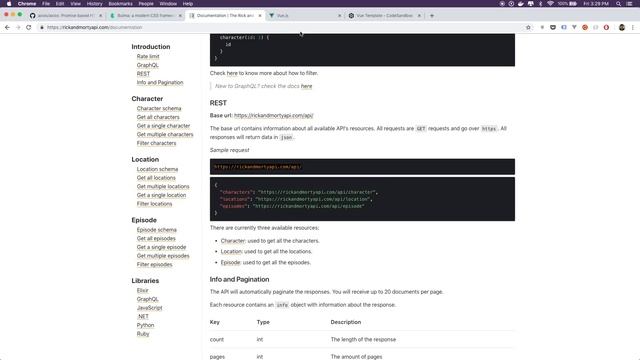Image resolution: width=640 pixels, height=360 pixels.
Task: Click the address bar URL field
Action: coord(282,27)
